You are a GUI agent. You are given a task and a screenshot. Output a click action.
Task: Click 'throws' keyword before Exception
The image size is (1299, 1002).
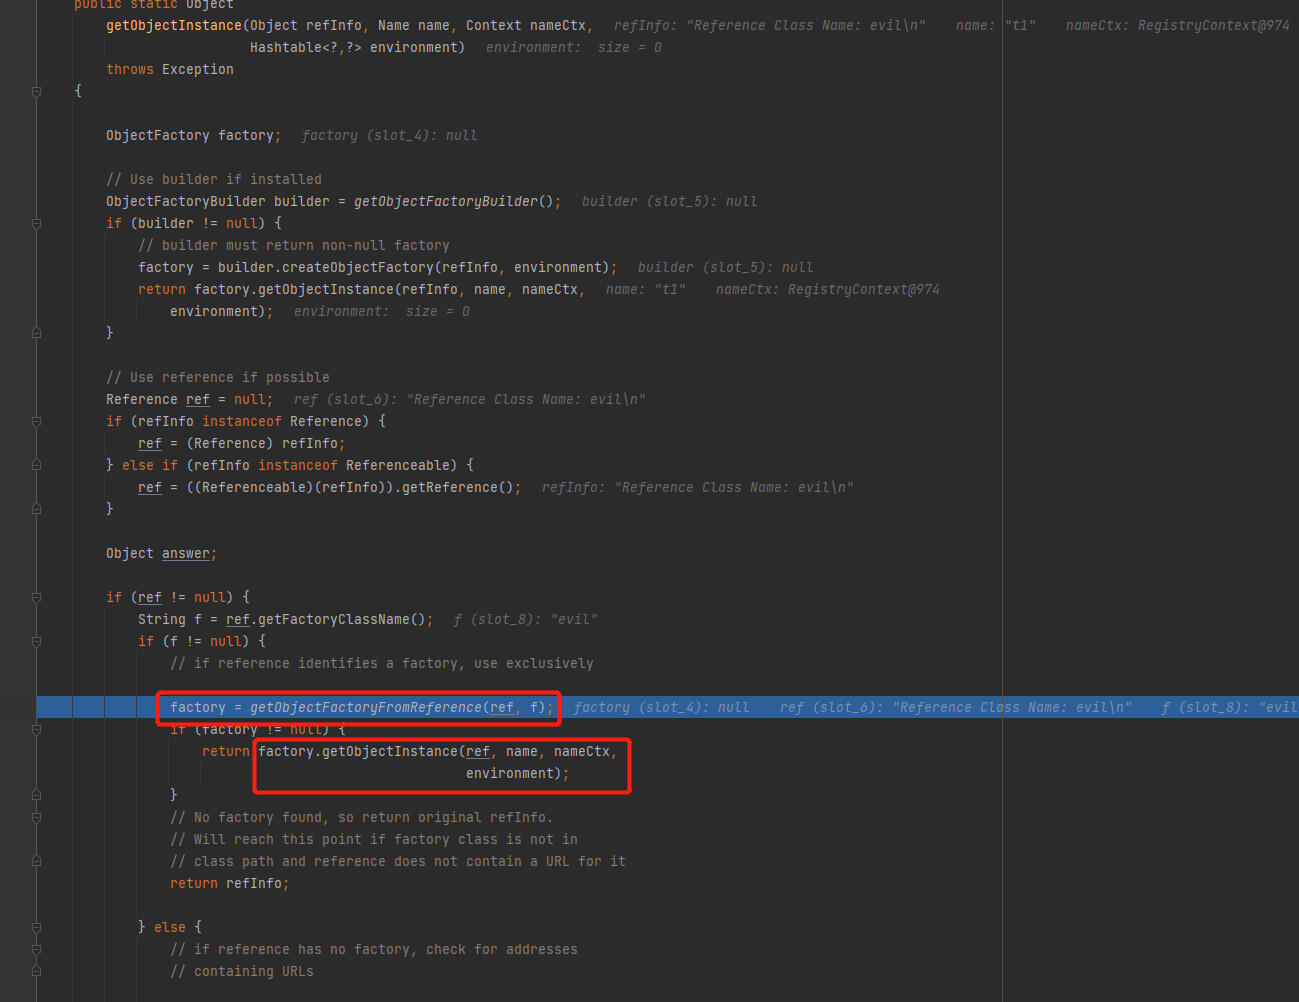(x=130, y=69)
